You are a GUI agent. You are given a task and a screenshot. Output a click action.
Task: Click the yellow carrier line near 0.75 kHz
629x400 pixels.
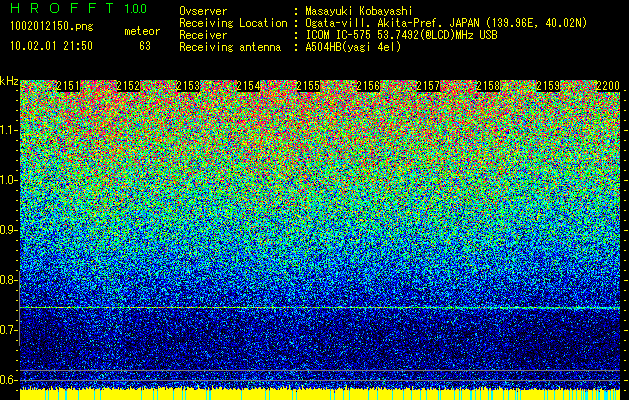point(320,308)
